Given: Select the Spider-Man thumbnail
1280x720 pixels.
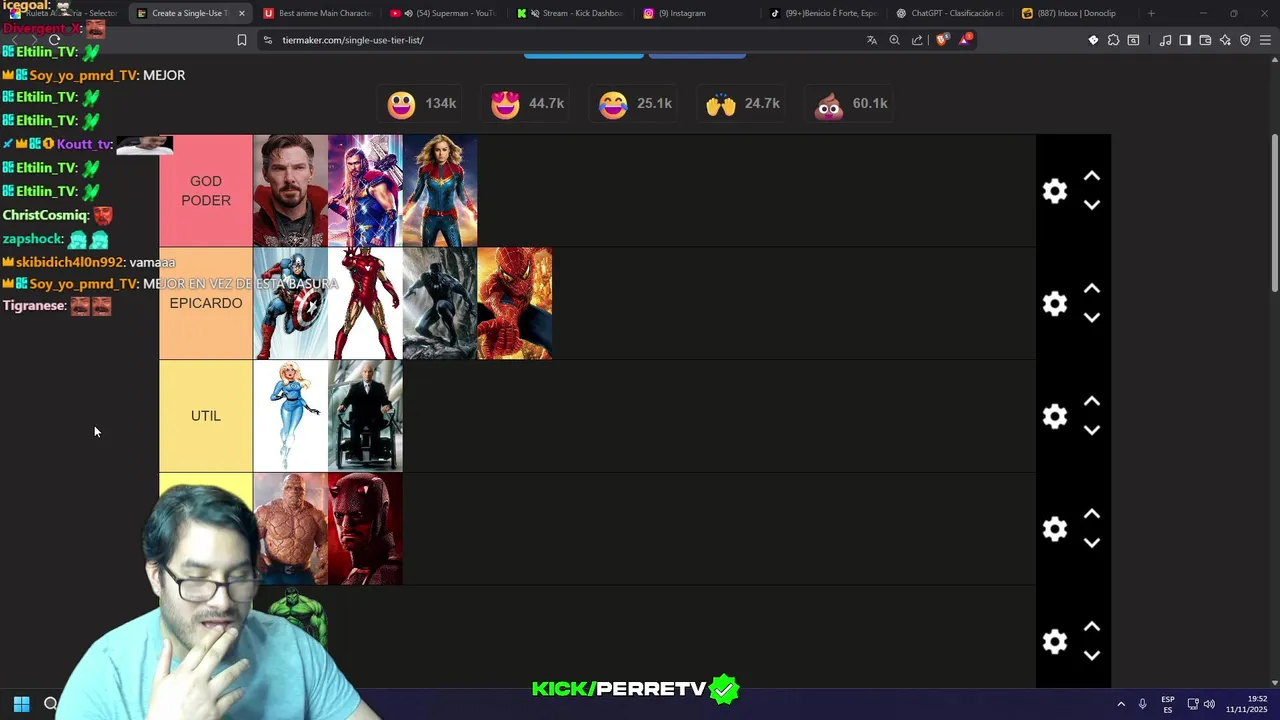Looking at the screenshot, I should pyautogui.click(x=514, y=304).
